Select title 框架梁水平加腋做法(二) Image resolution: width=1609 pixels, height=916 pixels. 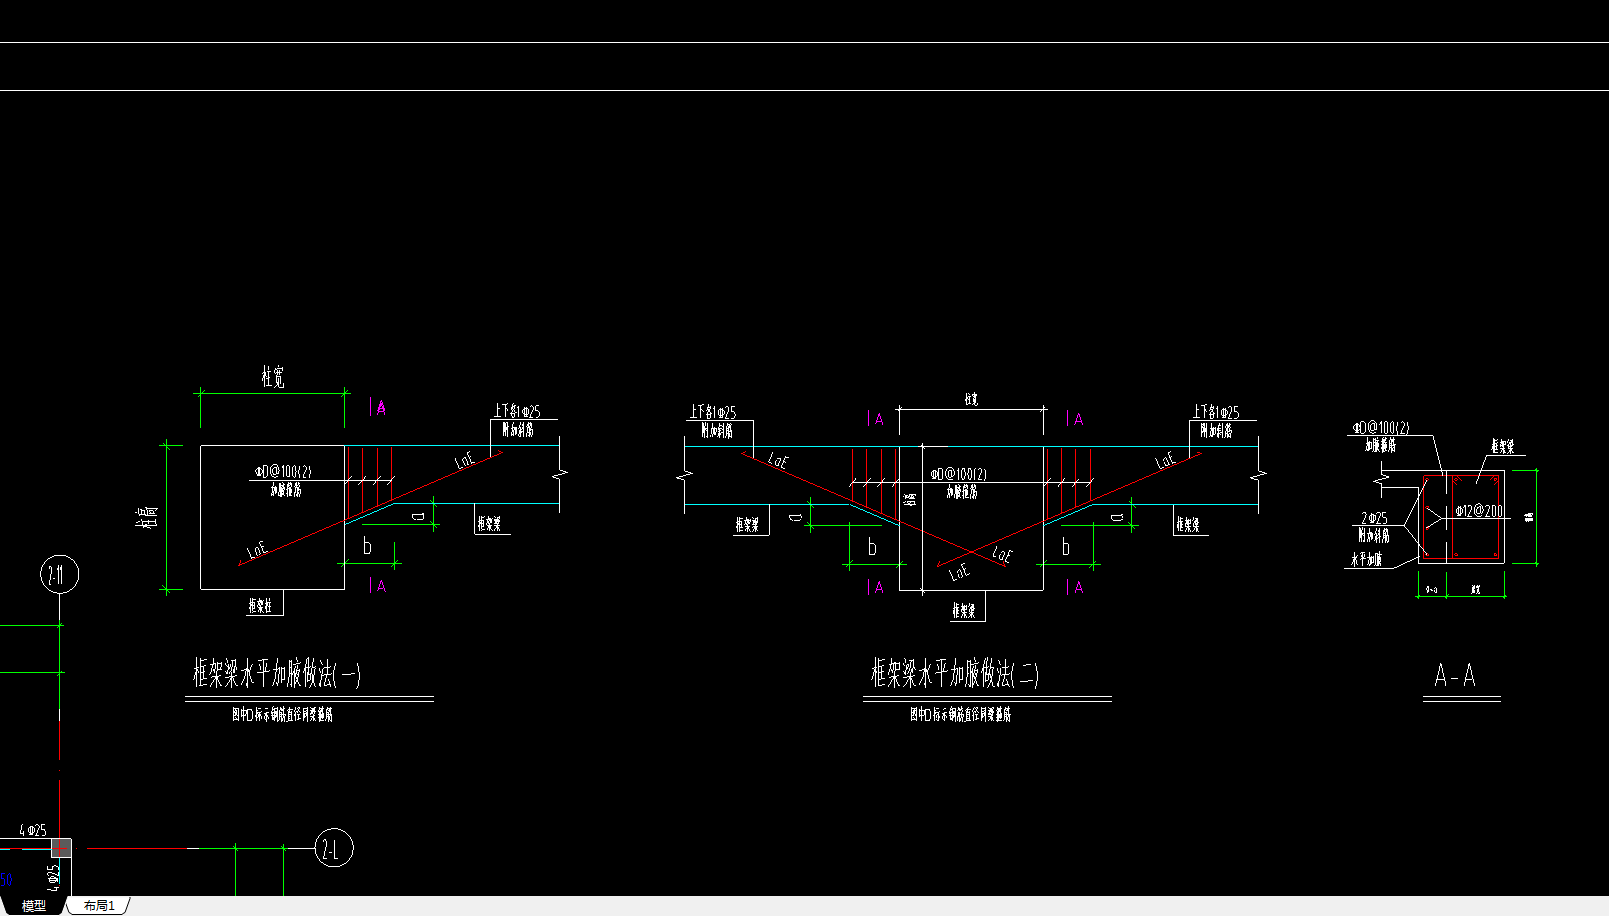click(x=955, y=673)
